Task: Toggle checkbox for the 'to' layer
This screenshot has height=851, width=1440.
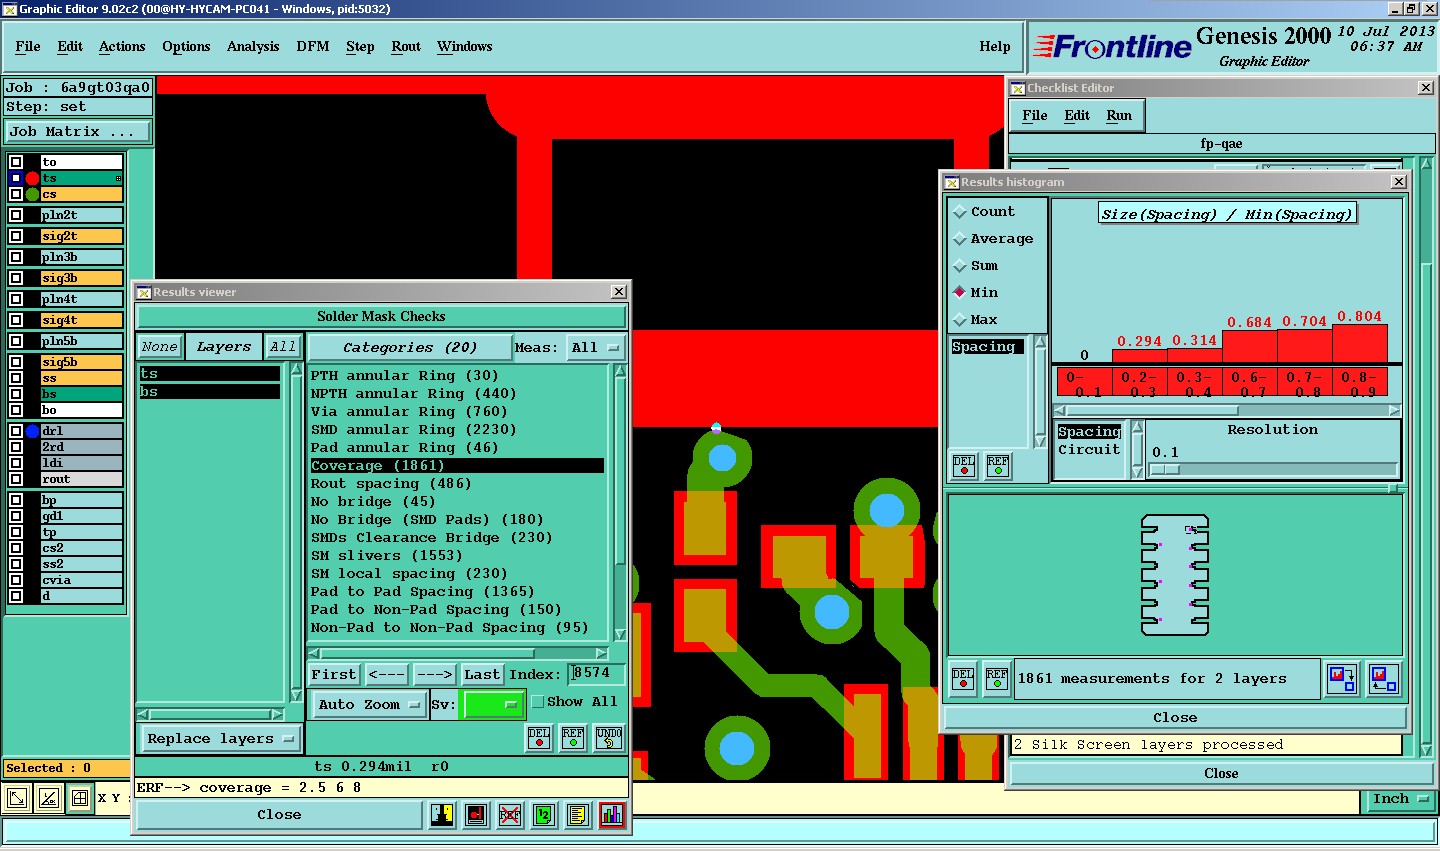Action: [16, 162]
